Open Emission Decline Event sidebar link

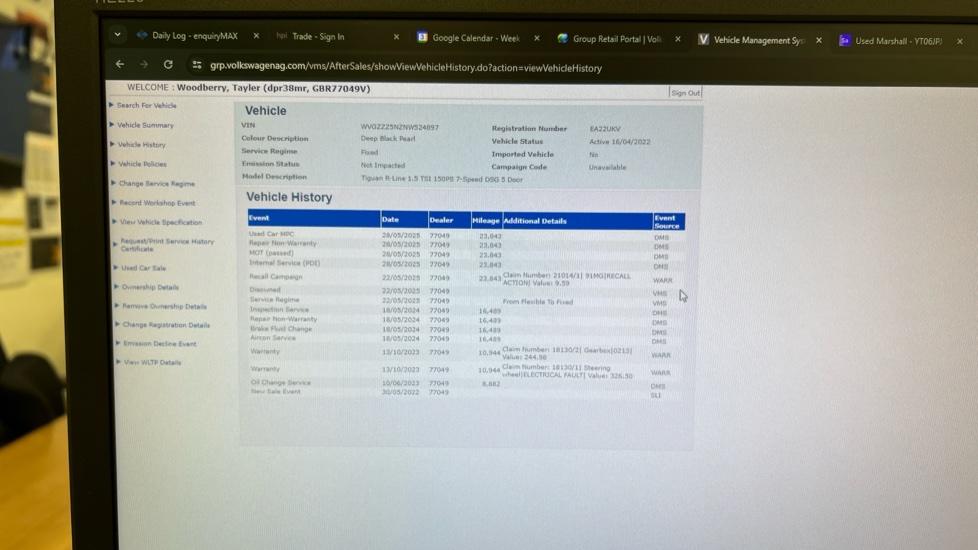(x=160, y=344)
